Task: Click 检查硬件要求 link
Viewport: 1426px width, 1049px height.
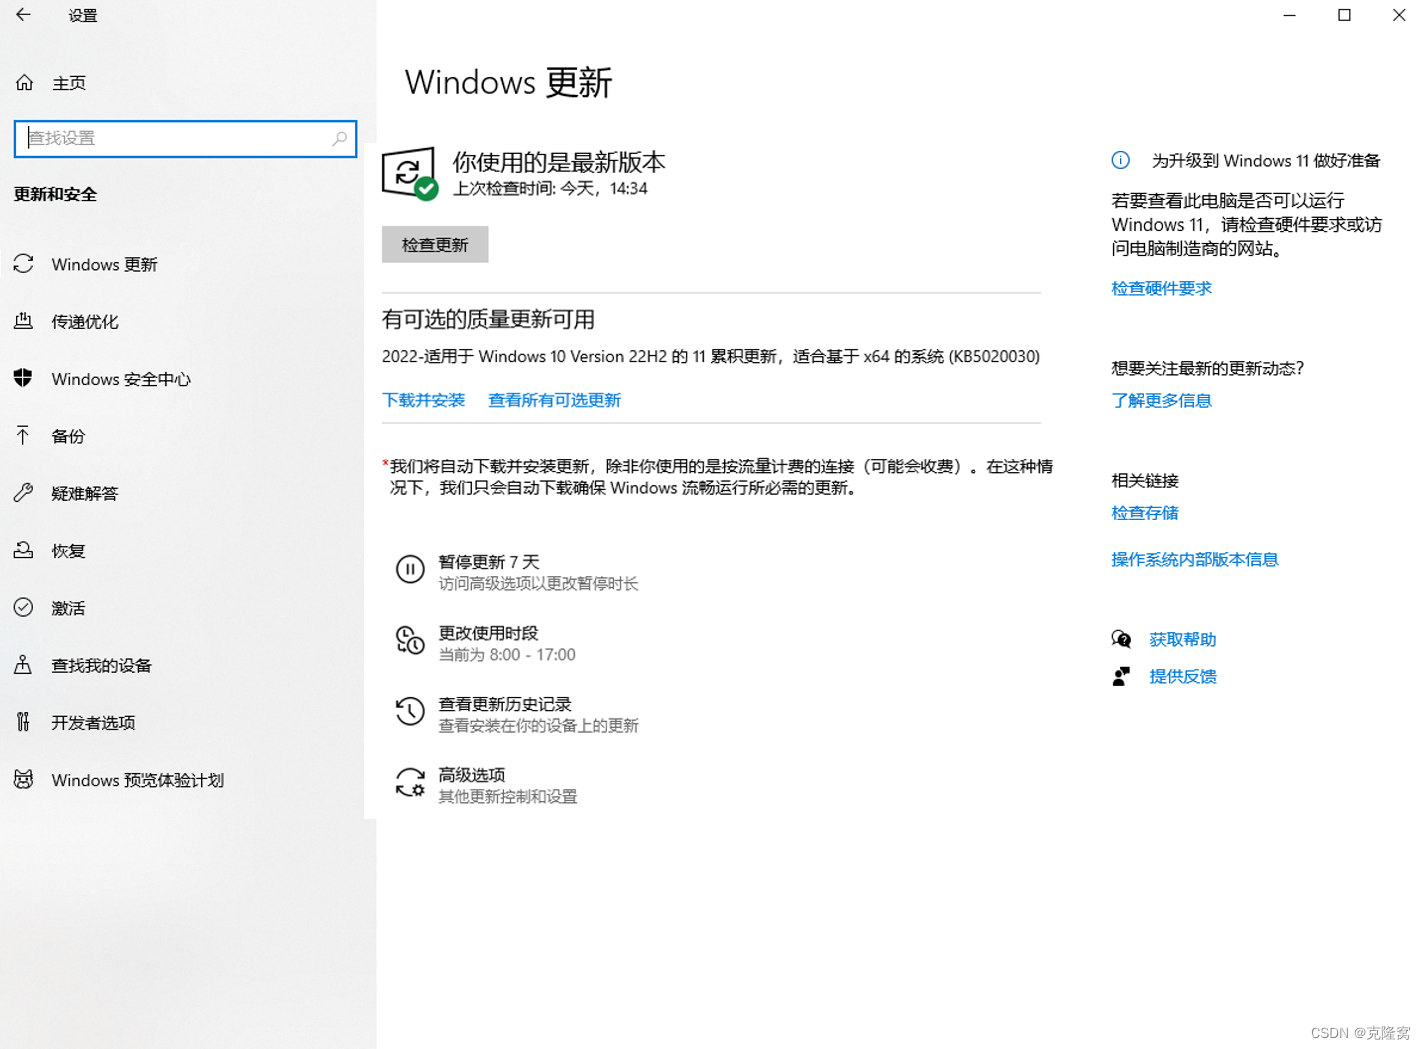Action: (x=1162, y=288)
